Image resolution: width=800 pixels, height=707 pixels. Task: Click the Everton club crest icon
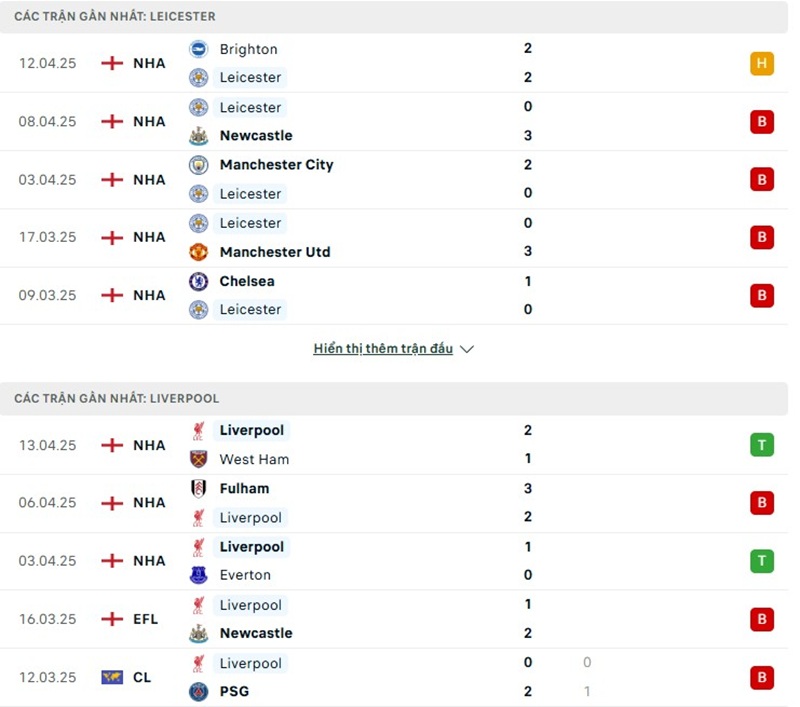[x=199, y=575]
